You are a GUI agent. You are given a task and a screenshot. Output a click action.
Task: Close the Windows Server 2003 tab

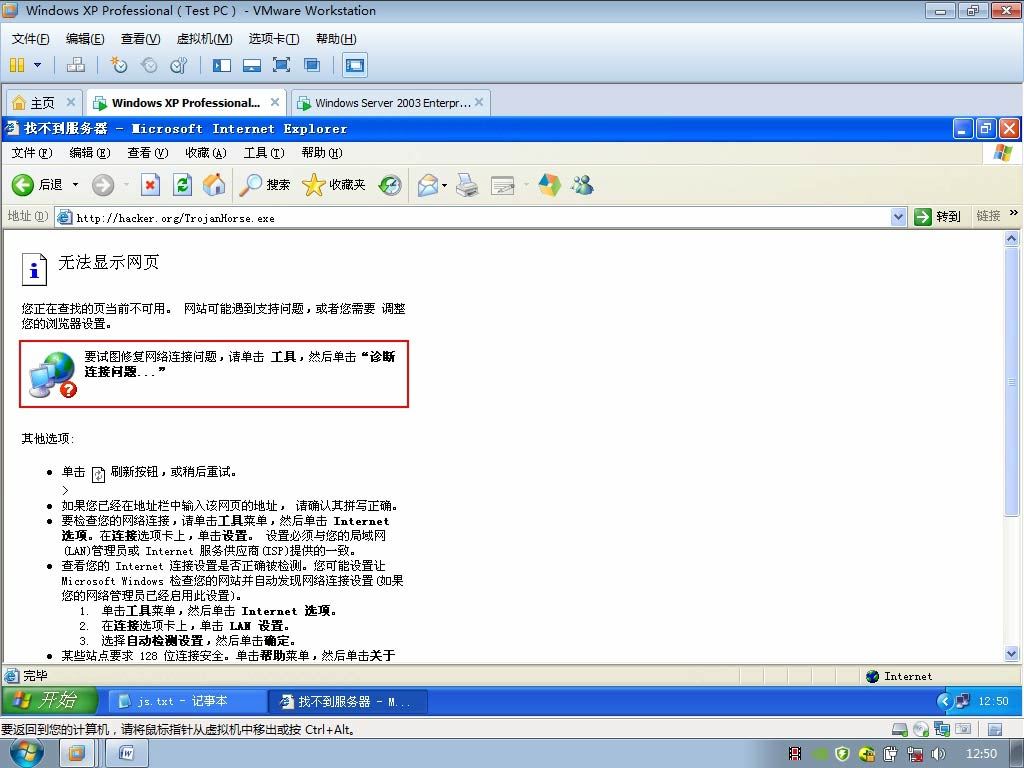point(479,102)
